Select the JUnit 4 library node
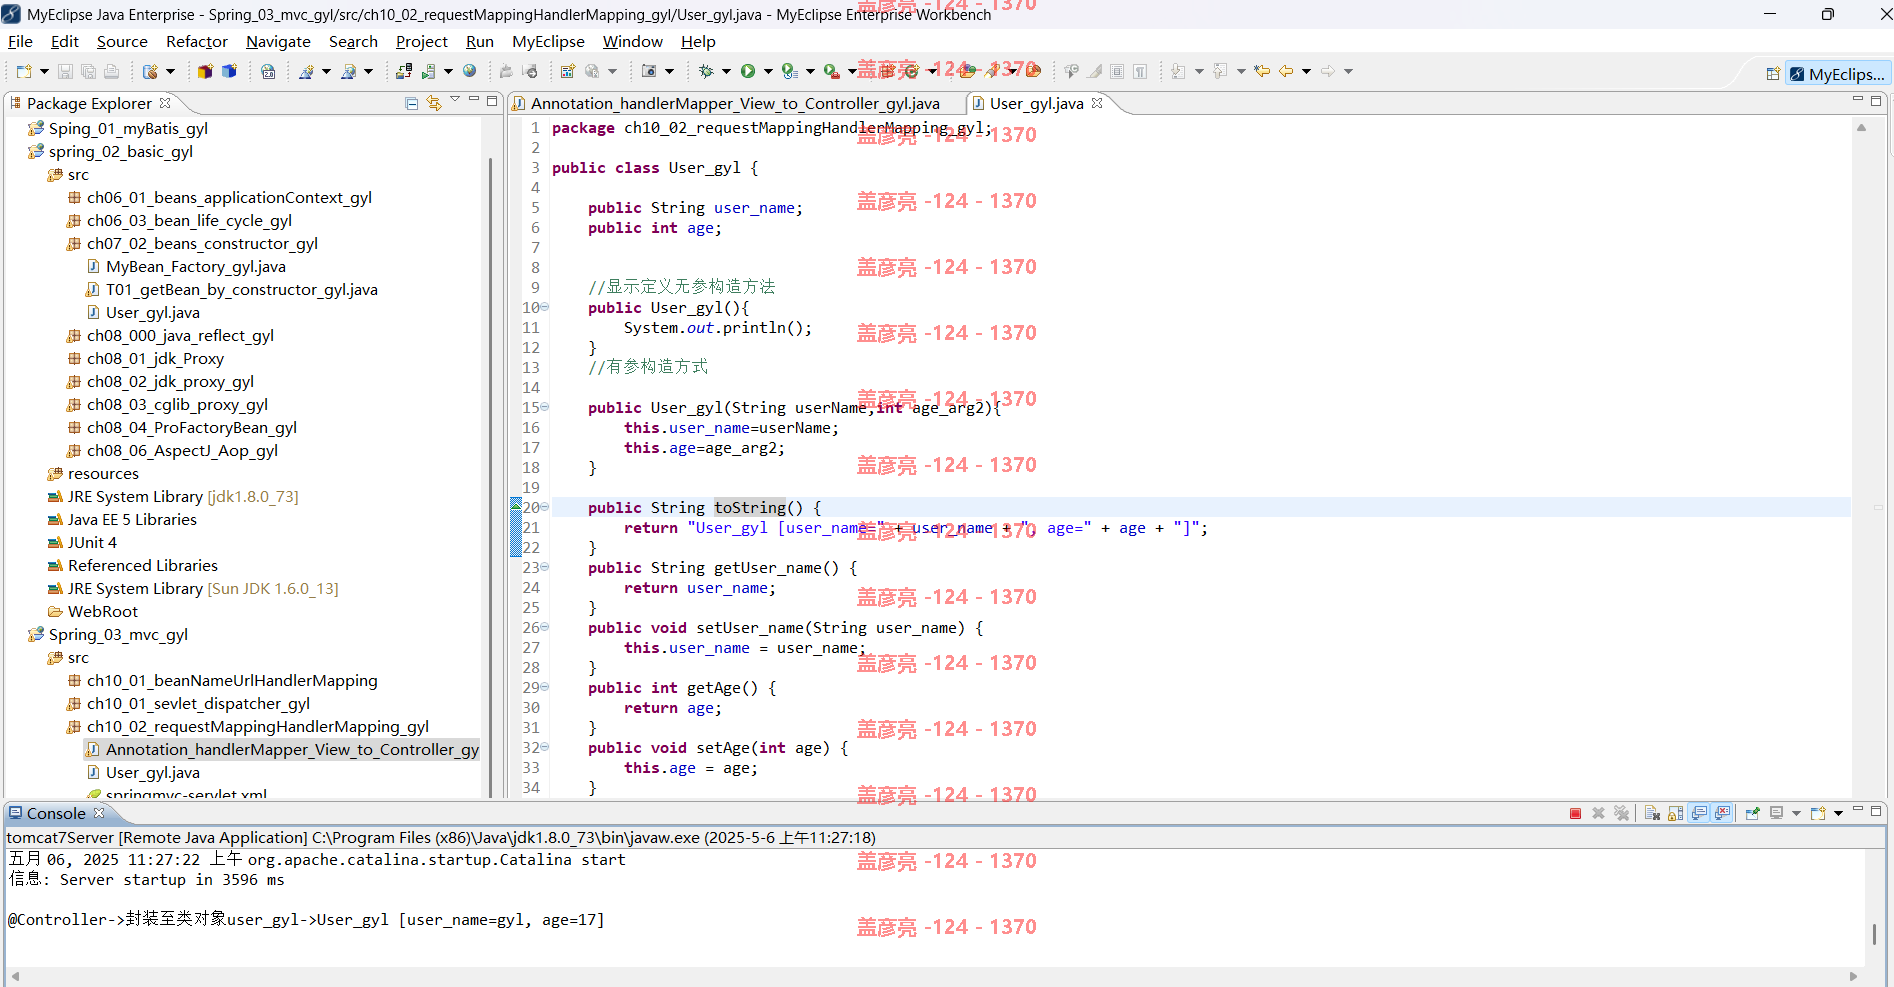The width and height of the screenshot is (1894, 987). pyautogui.click(x=92, y=542)
